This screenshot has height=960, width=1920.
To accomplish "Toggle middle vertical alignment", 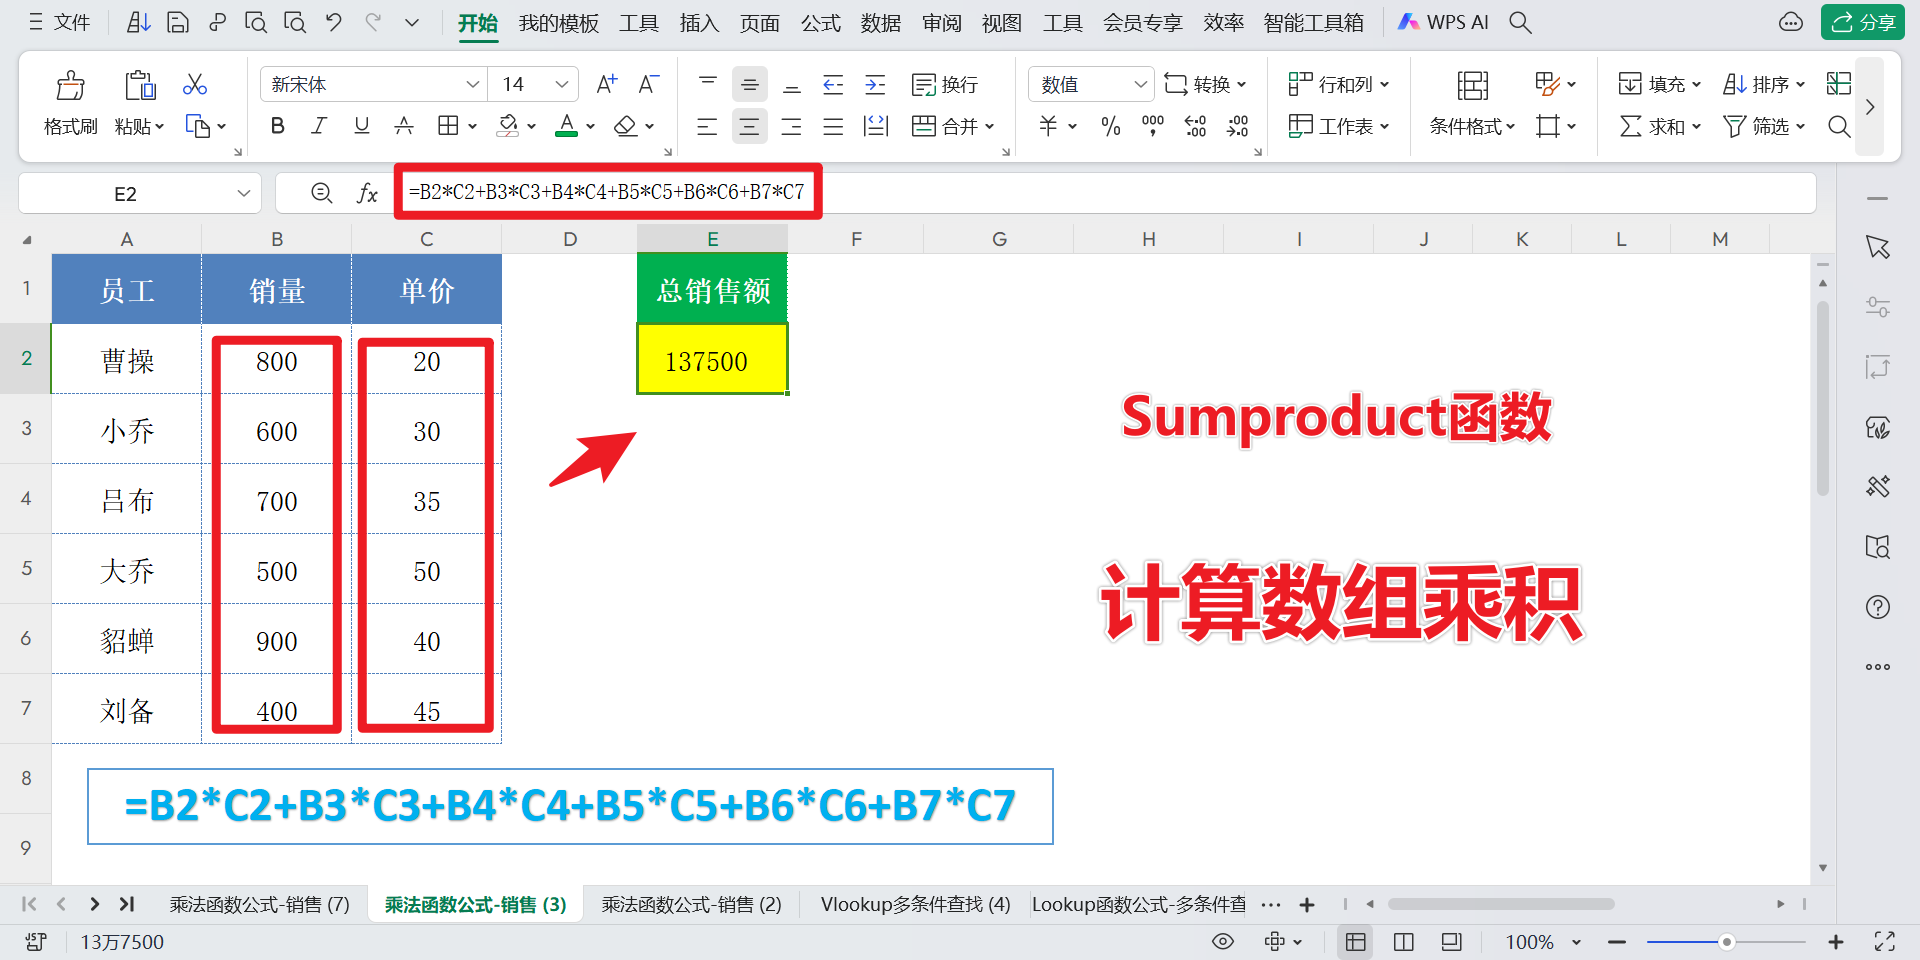I will coord(749,85).
